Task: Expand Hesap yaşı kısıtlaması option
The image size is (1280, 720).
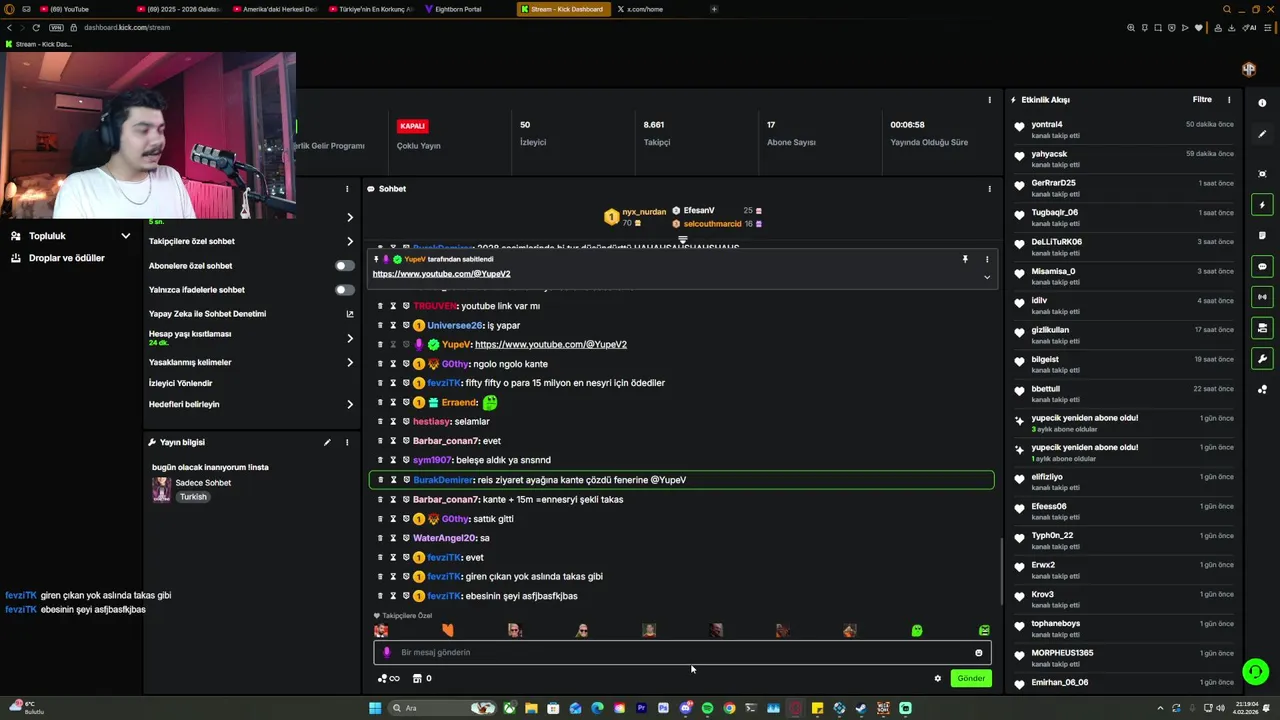Action: click(x=350, y=338)
